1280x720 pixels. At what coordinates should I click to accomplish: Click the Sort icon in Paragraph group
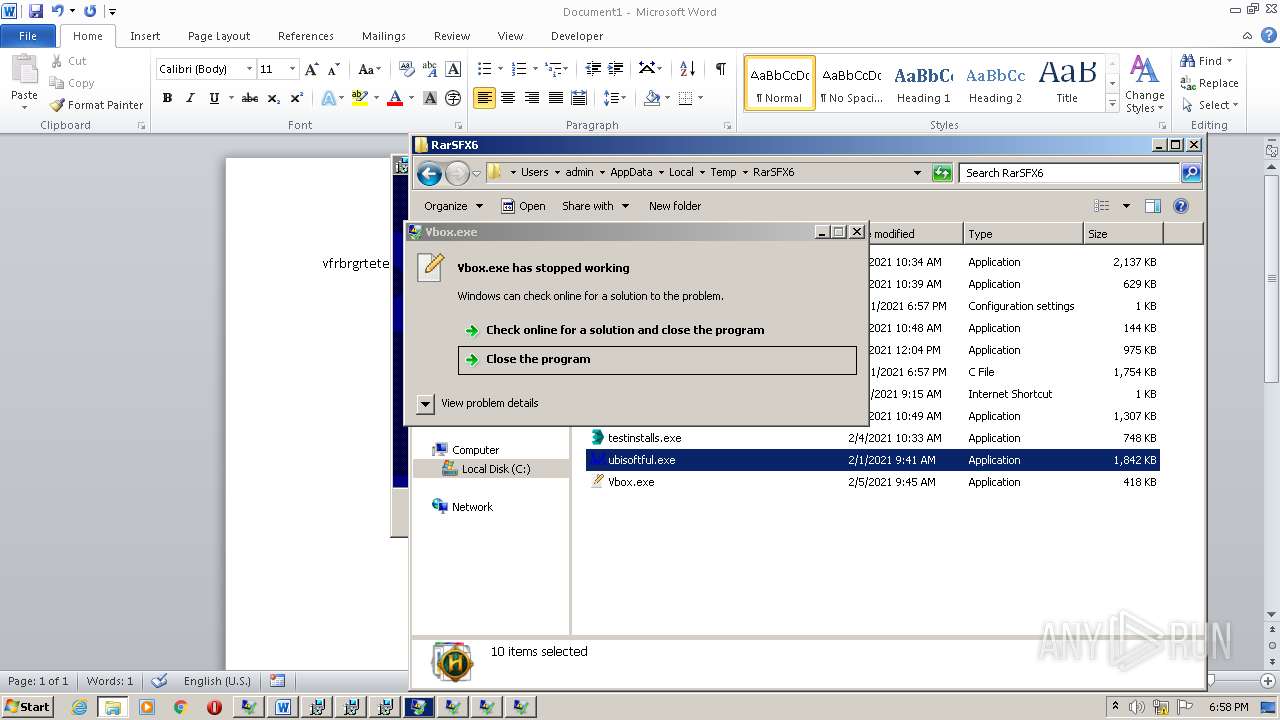687,69
